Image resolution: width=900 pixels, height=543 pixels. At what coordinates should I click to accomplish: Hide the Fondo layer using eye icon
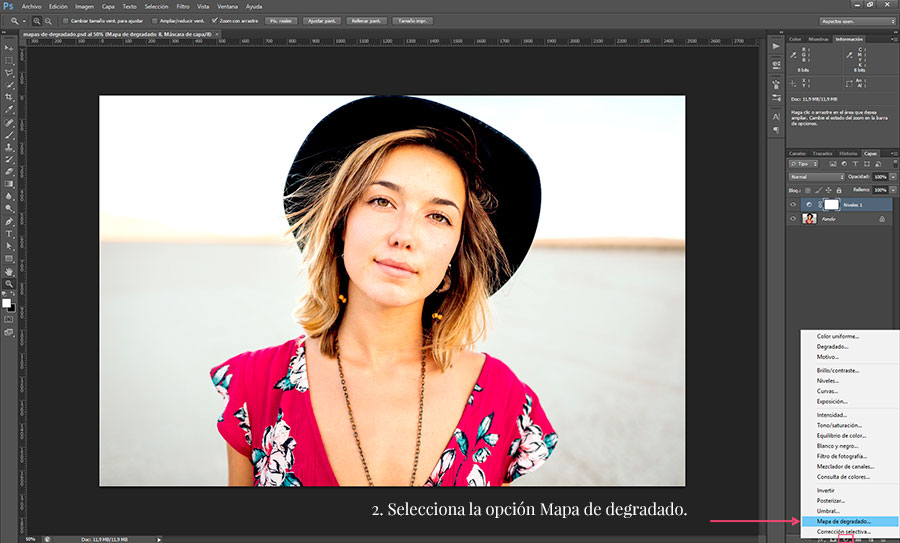click(x=793, y=218)
